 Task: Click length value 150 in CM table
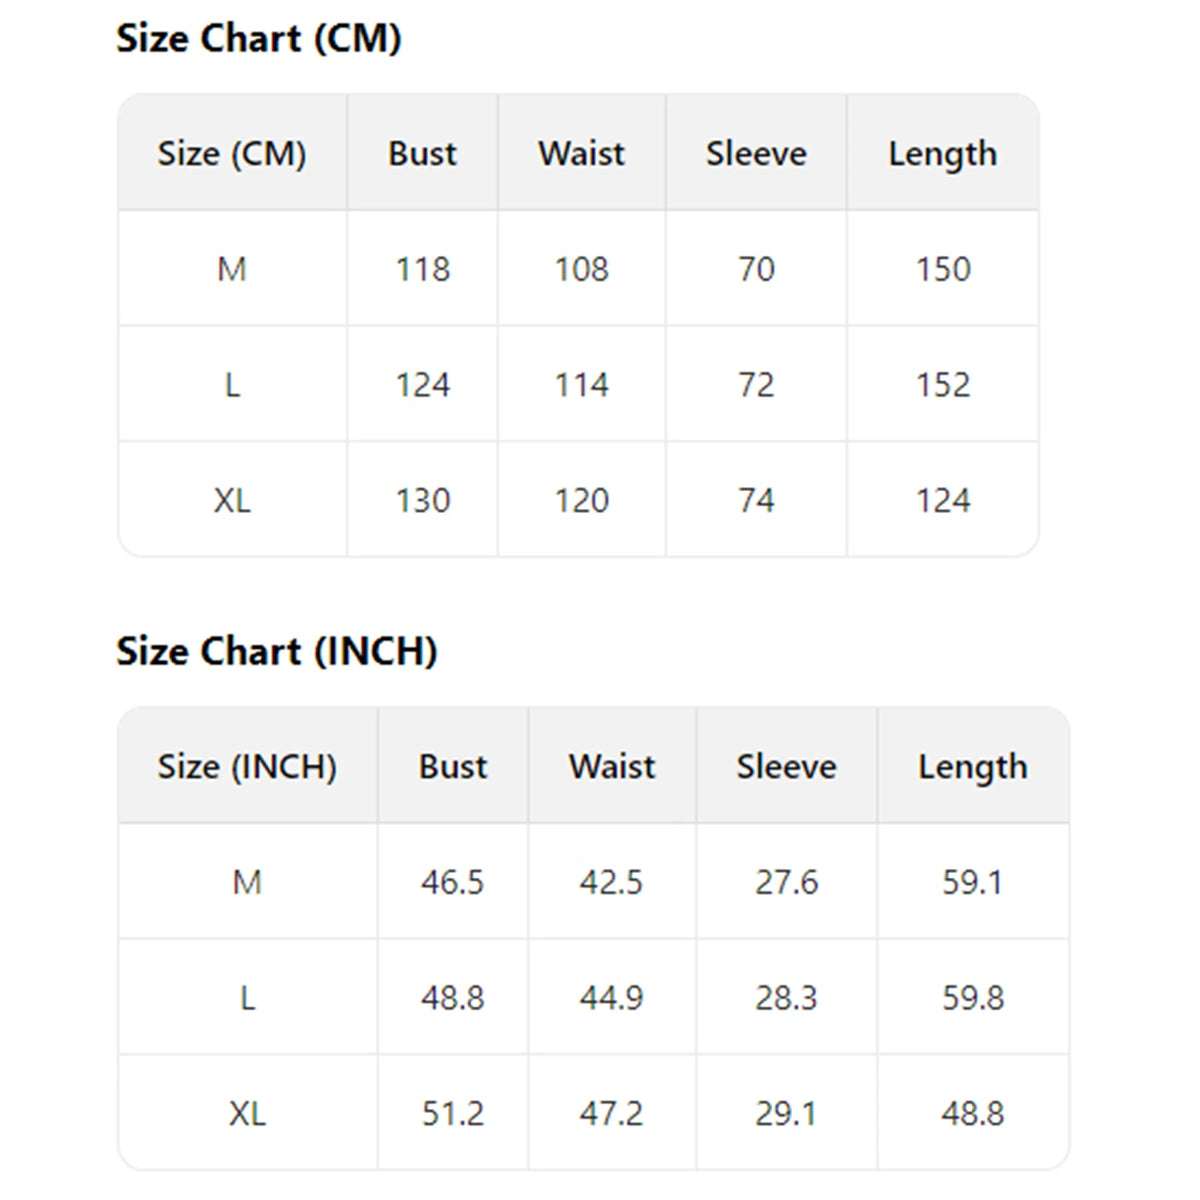(x=943, y=269)
